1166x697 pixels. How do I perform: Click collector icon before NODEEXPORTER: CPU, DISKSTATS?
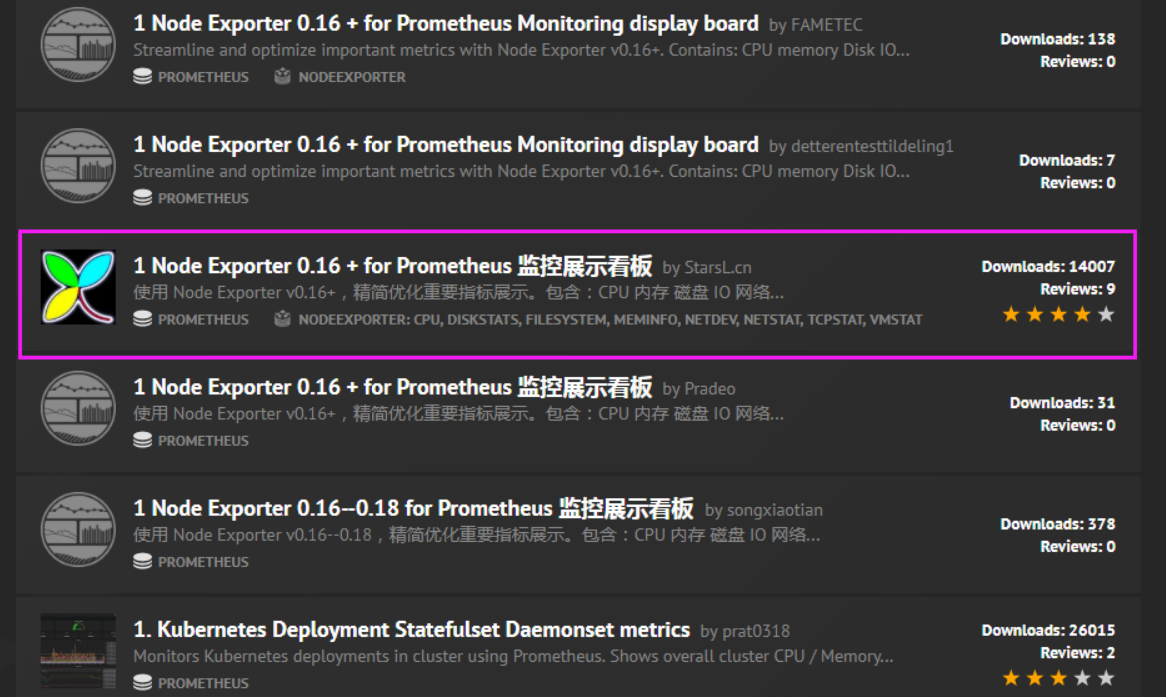(x=282, y=319)
